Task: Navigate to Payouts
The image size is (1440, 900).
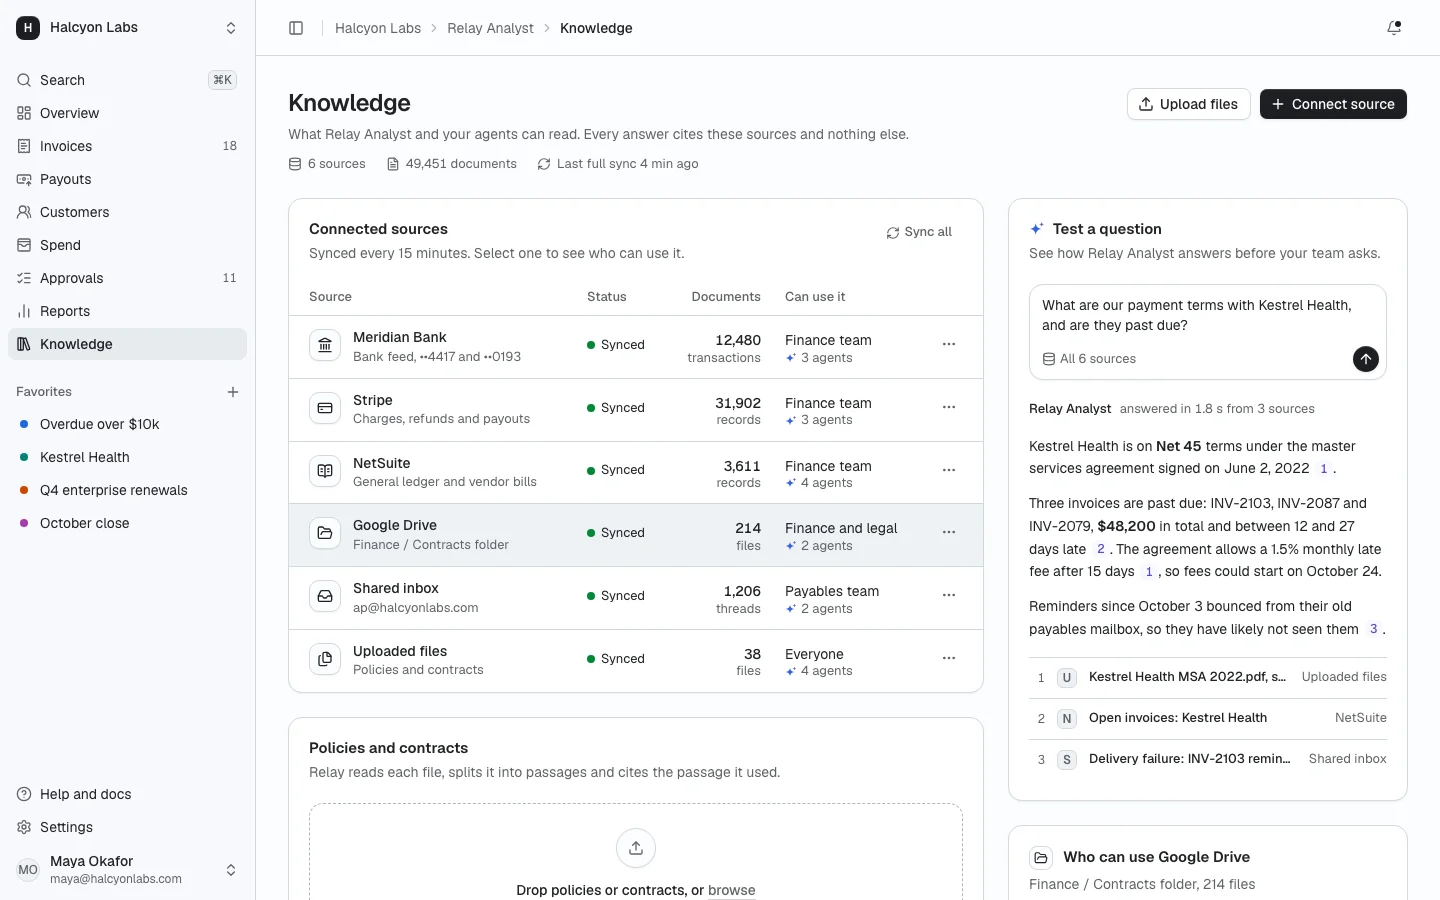Action: tap(127, 179)
